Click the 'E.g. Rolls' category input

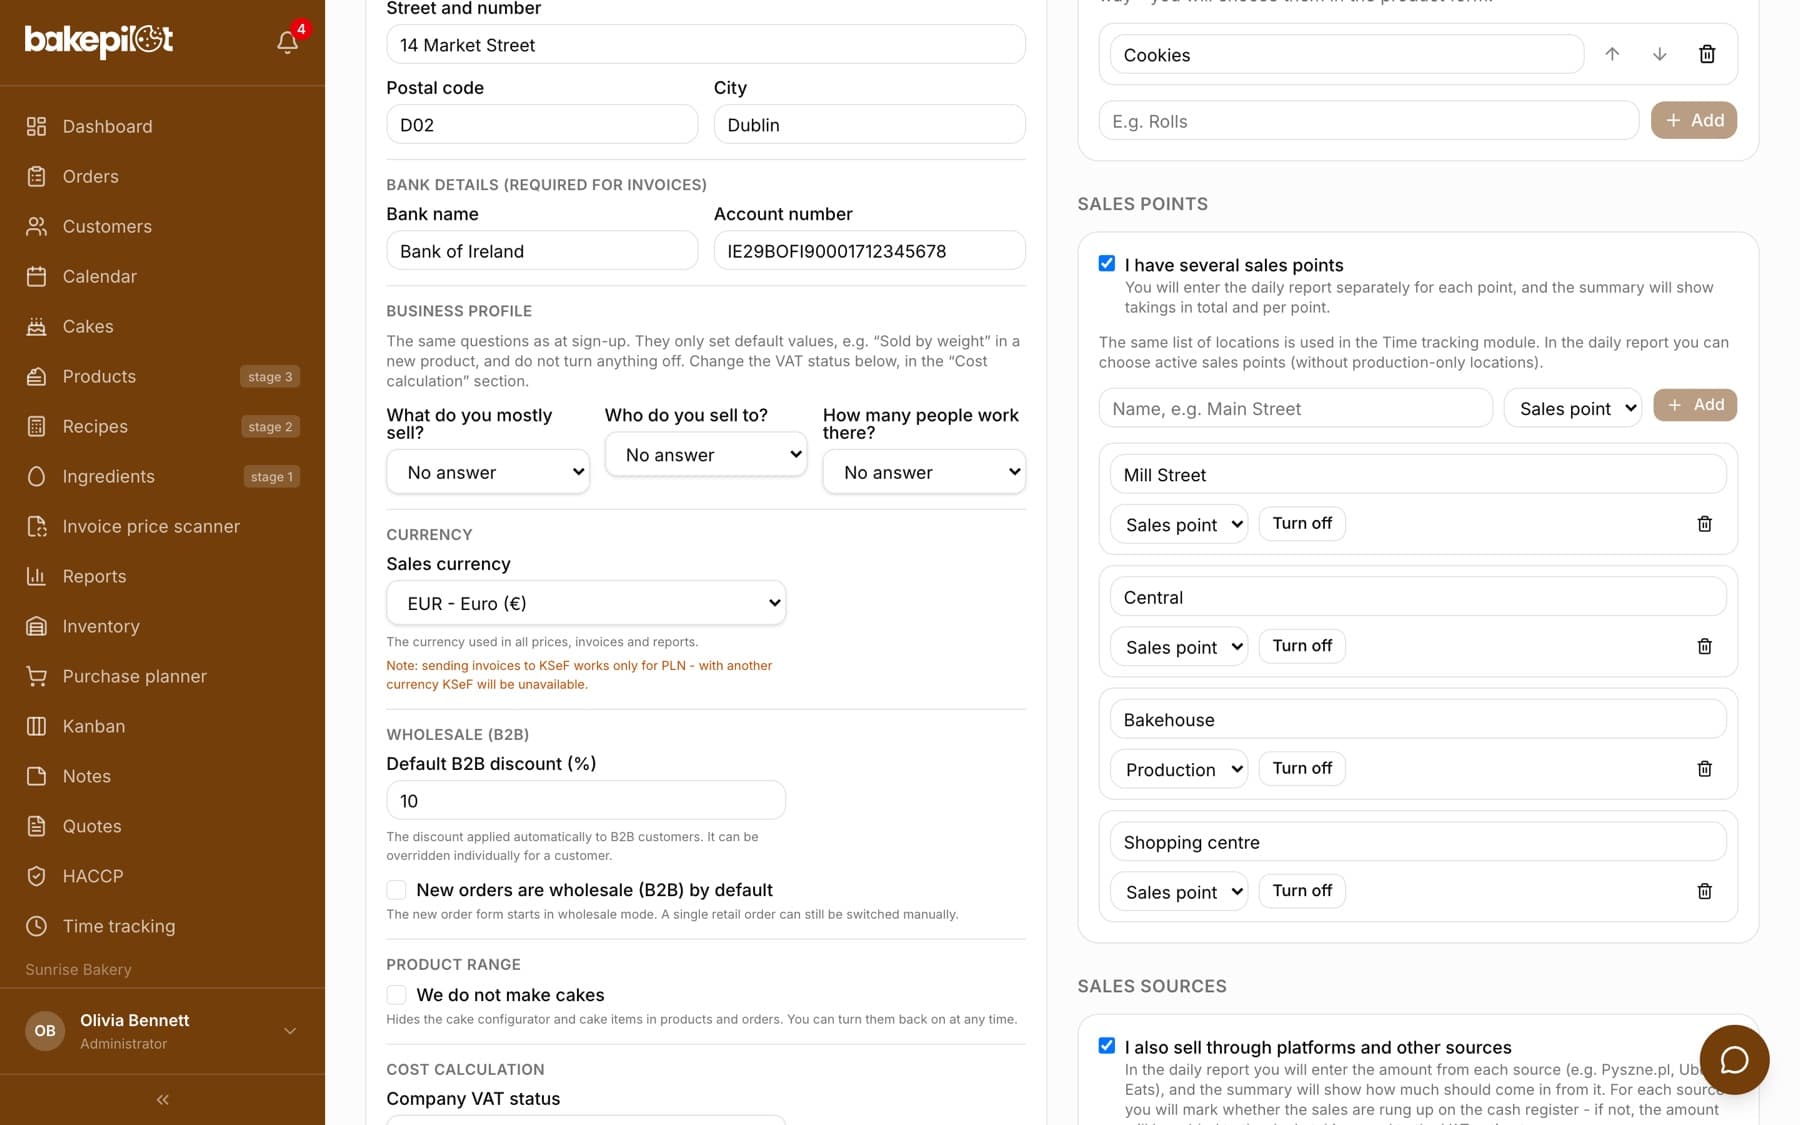(1368, 121)
